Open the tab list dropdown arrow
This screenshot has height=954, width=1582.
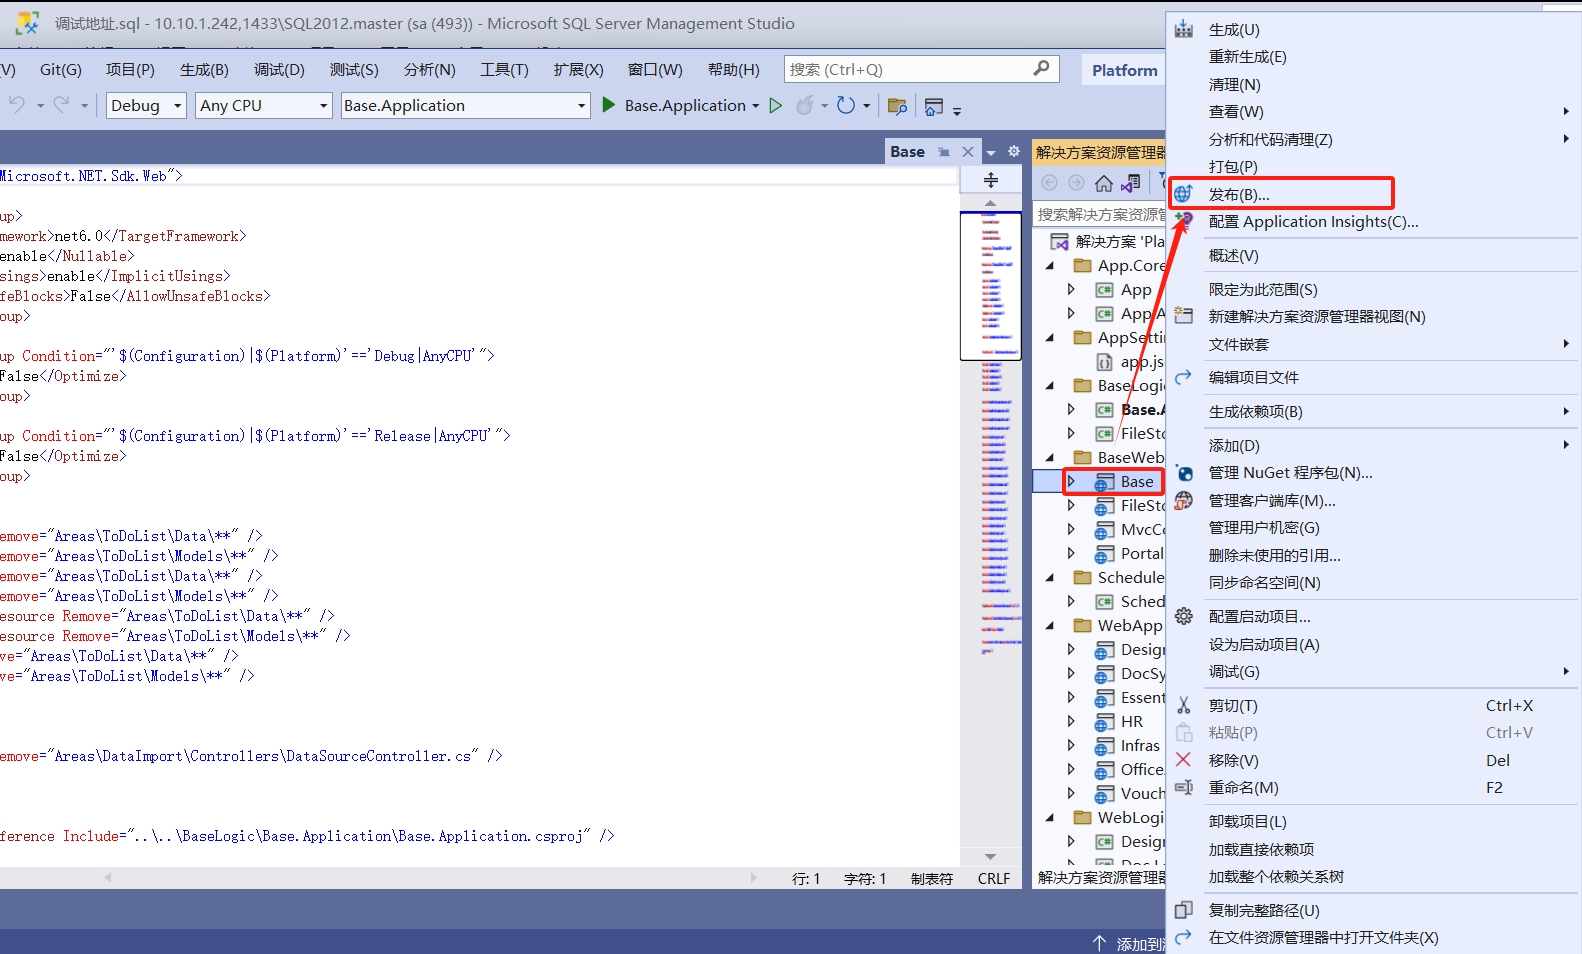click(991, 153)
